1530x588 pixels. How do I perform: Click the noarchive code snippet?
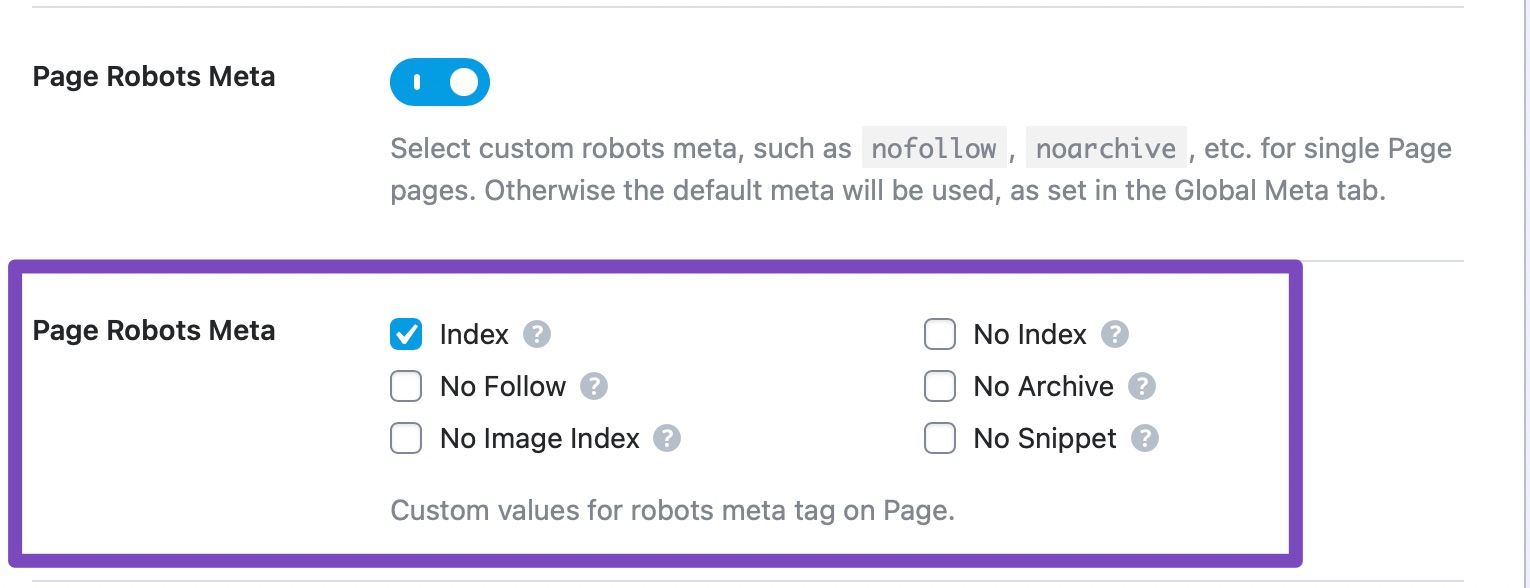pos(1105,148)
